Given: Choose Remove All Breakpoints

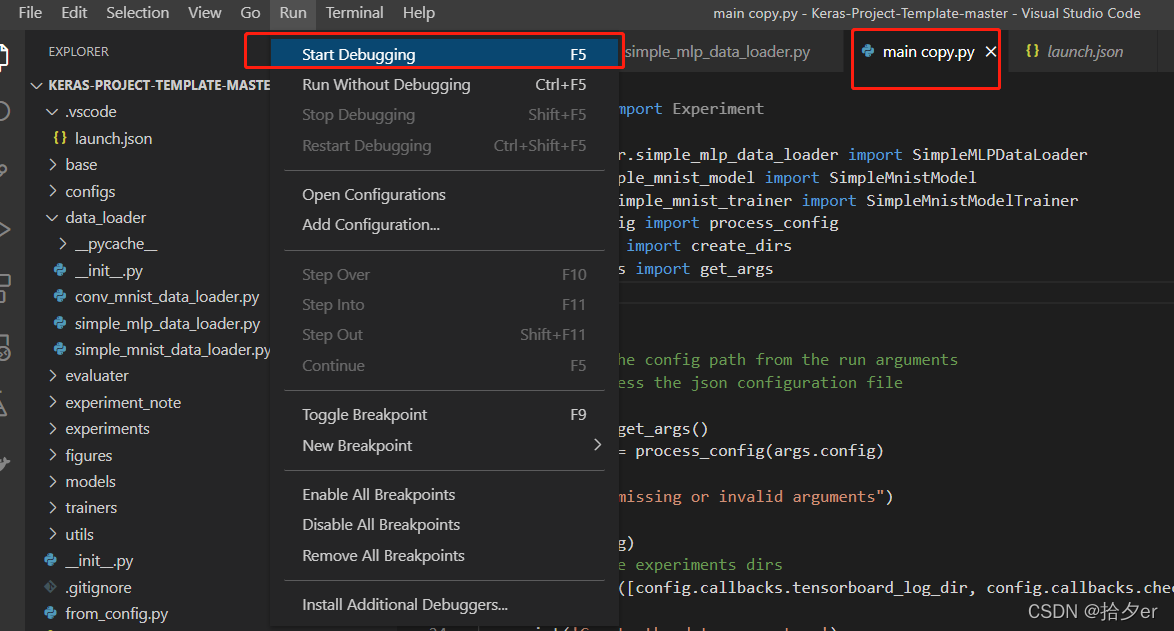Looking at the screenshot, I should tap(445, 555).
